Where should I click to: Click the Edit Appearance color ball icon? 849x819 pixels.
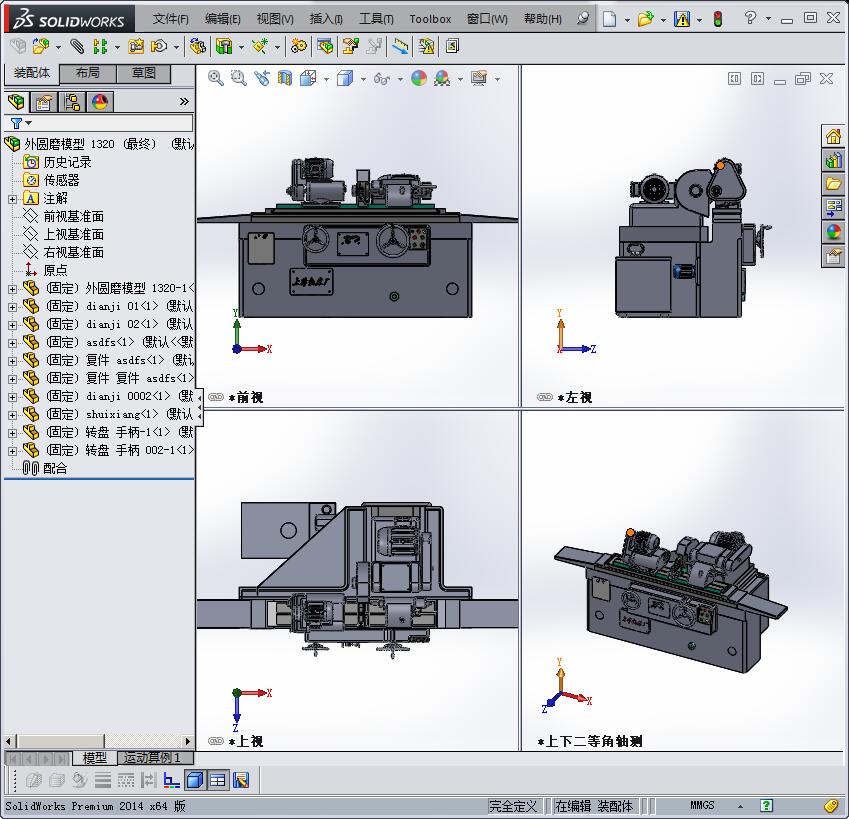click(419, 78)
